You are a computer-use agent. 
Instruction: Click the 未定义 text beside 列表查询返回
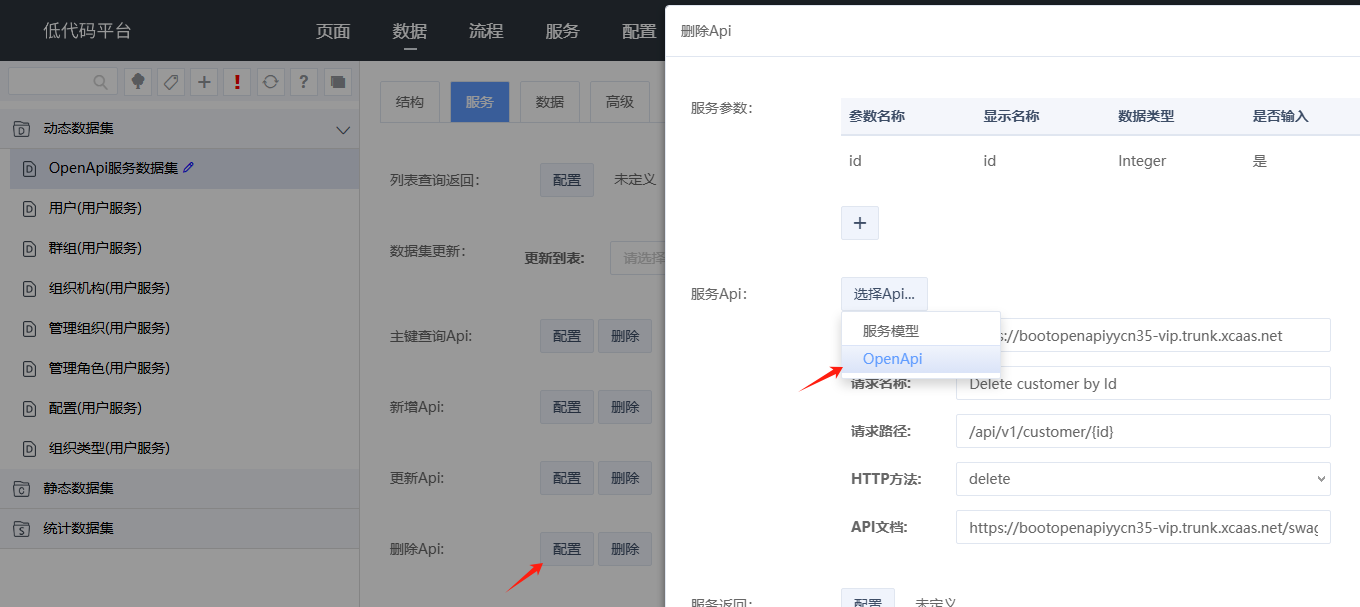(x=635, y=180)
